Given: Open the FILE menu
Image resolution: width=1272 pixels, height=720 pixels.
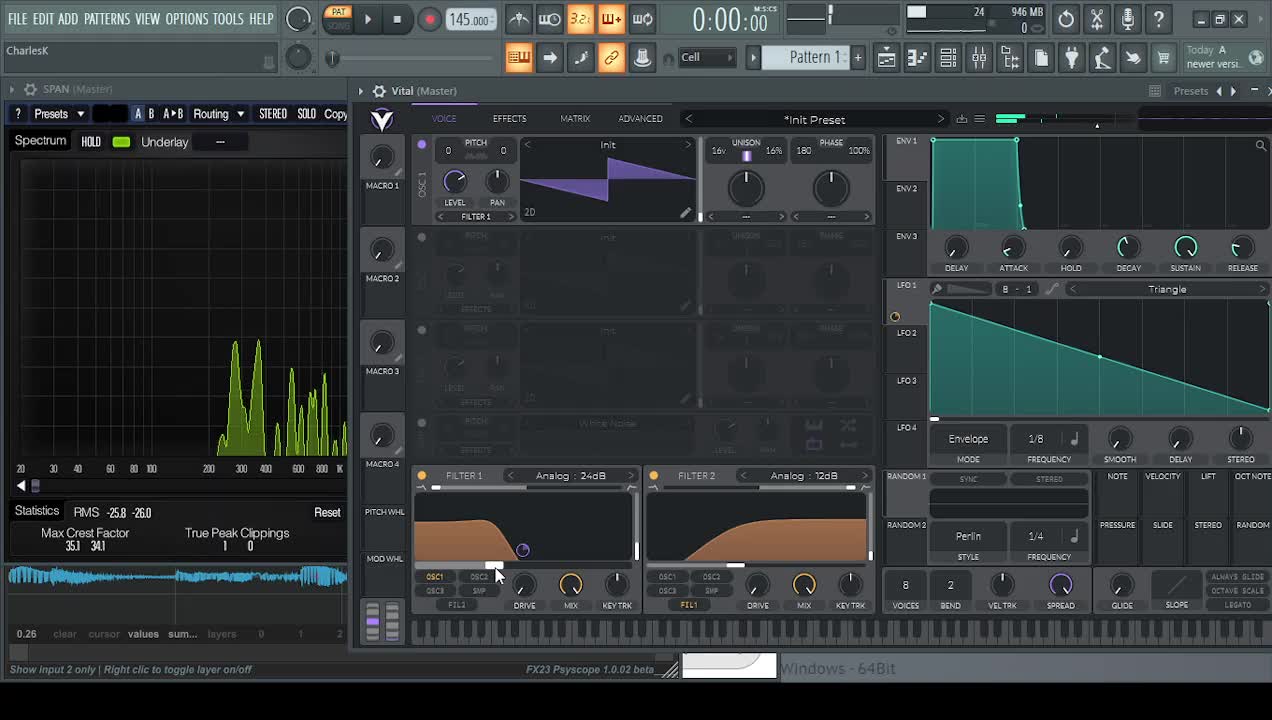Looking at the screenshot, I should [x=18, y=19].
